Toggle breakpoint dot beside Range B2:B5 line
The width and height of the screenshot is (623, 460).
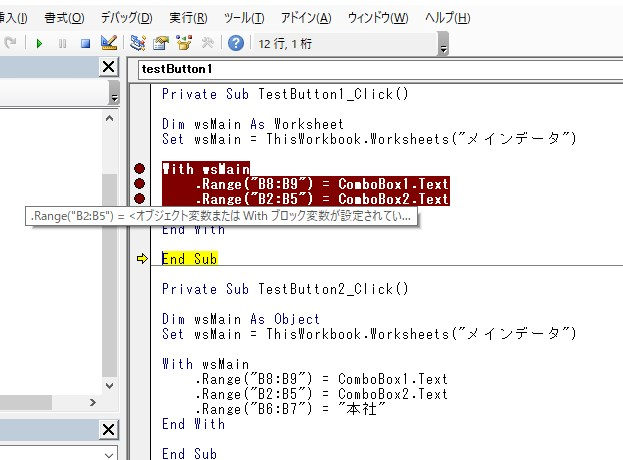(x=140, y=199)
